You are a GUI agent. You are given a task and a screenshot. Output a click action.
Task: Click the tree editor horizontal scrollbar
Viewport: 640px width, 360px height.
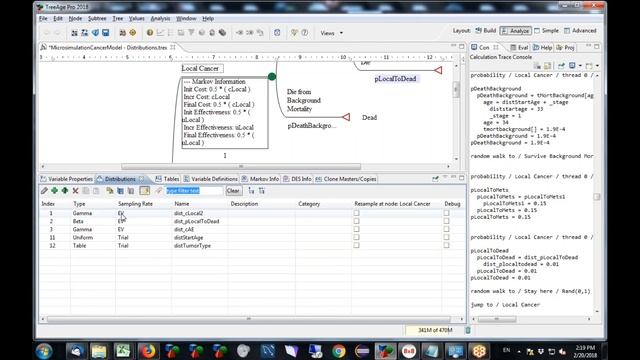[241, 166]
